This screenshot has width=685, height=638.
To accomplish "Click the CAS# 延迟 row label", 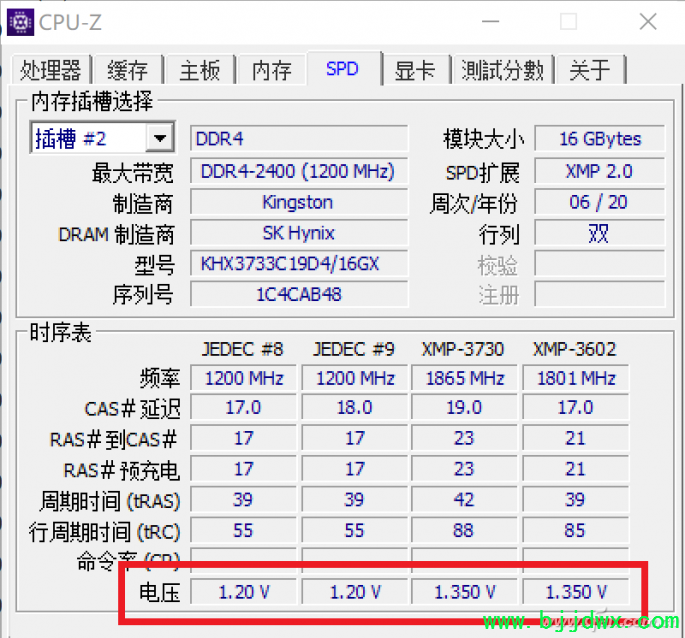I will pyautogui.click(x=132, y=409).
